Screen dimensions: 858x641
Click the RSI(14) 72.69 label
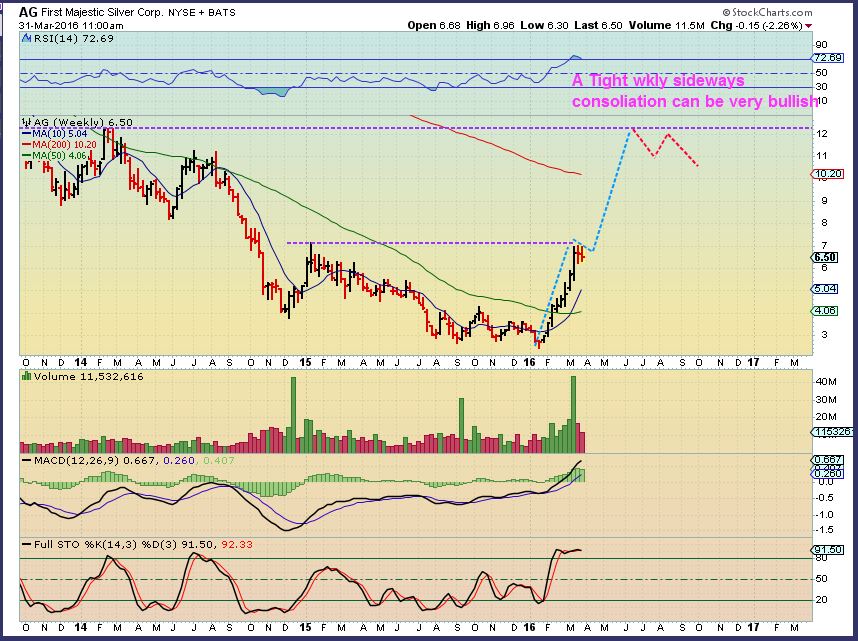coord(74,38)
